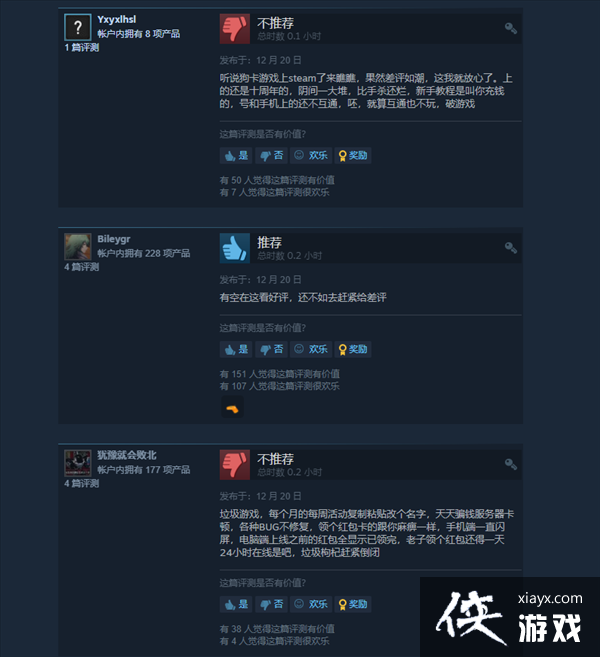The height and width of the screenshot is (657, 600).
Task: Open the 犹豫就会败北 username link
Action: pos(127,455)
